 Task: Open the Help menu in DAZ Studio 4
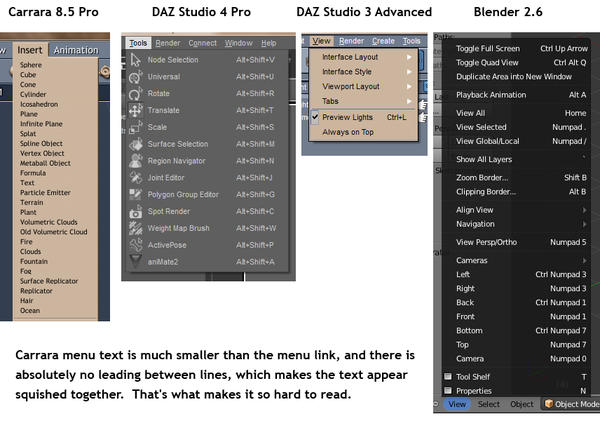[269, 43]
